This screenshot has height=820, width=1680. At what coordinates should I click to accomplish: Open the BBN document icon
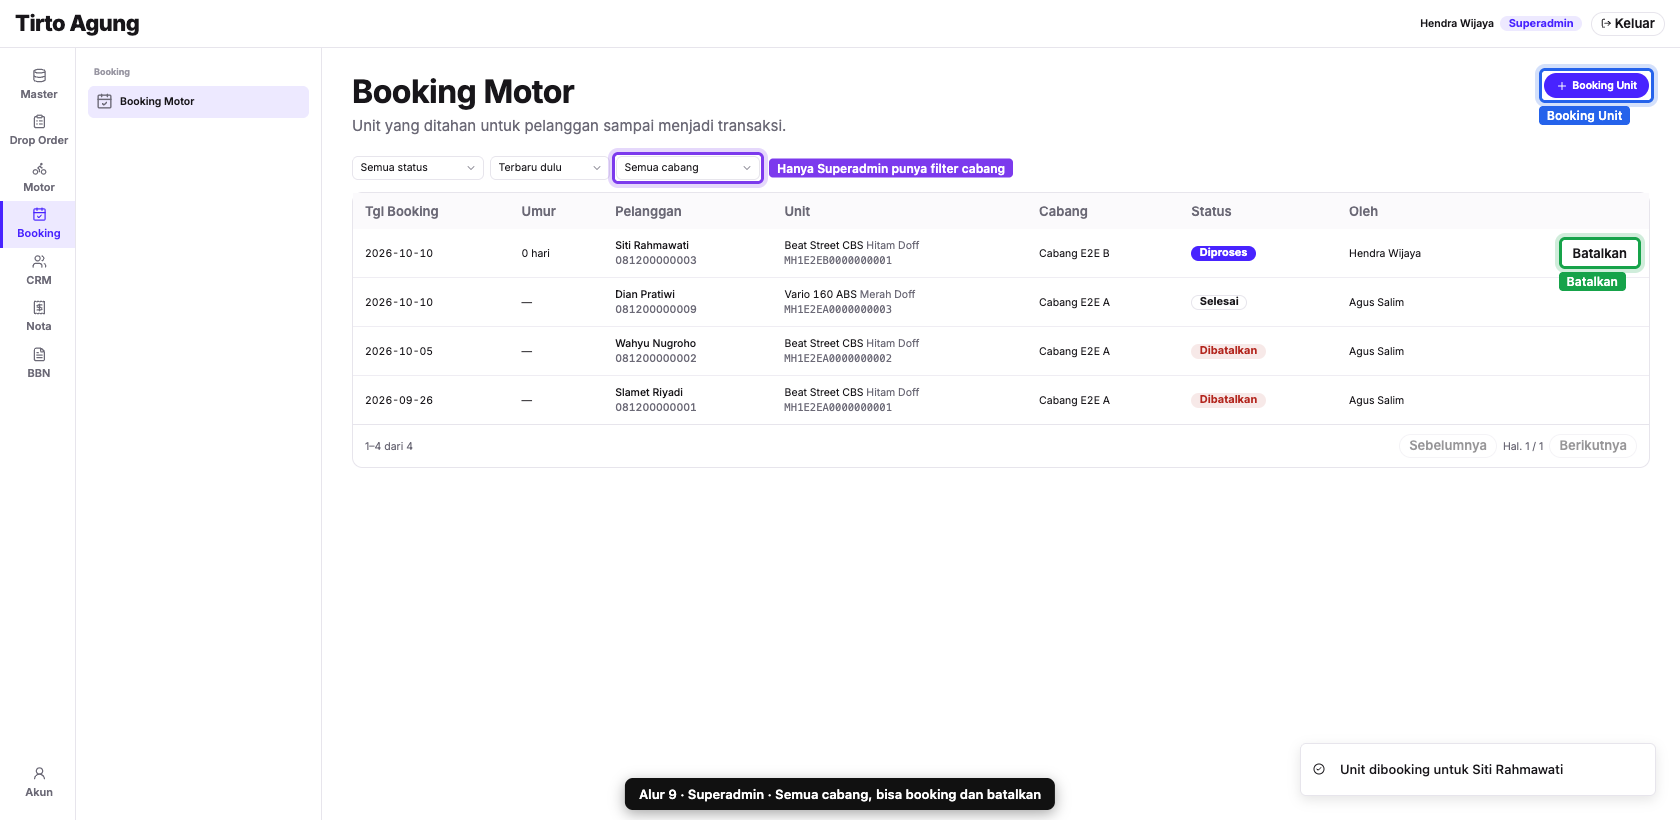click(39, 354)
